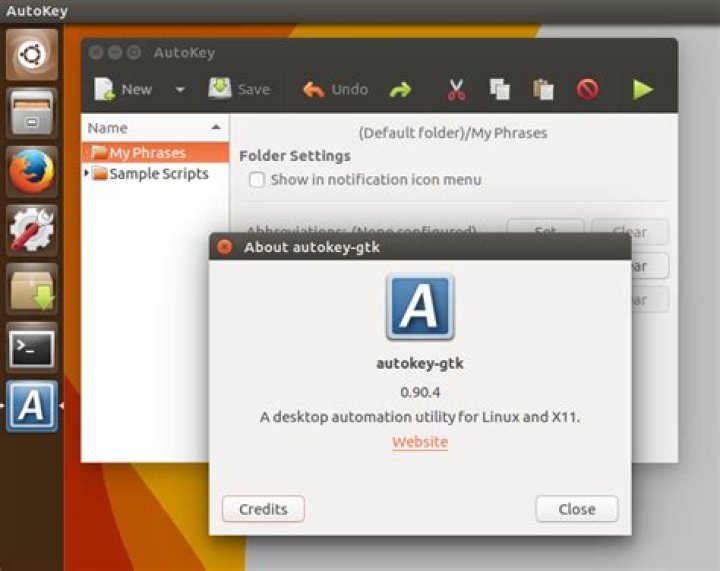Select the My Phrases folder
The image size is (720, 571).
155,152
